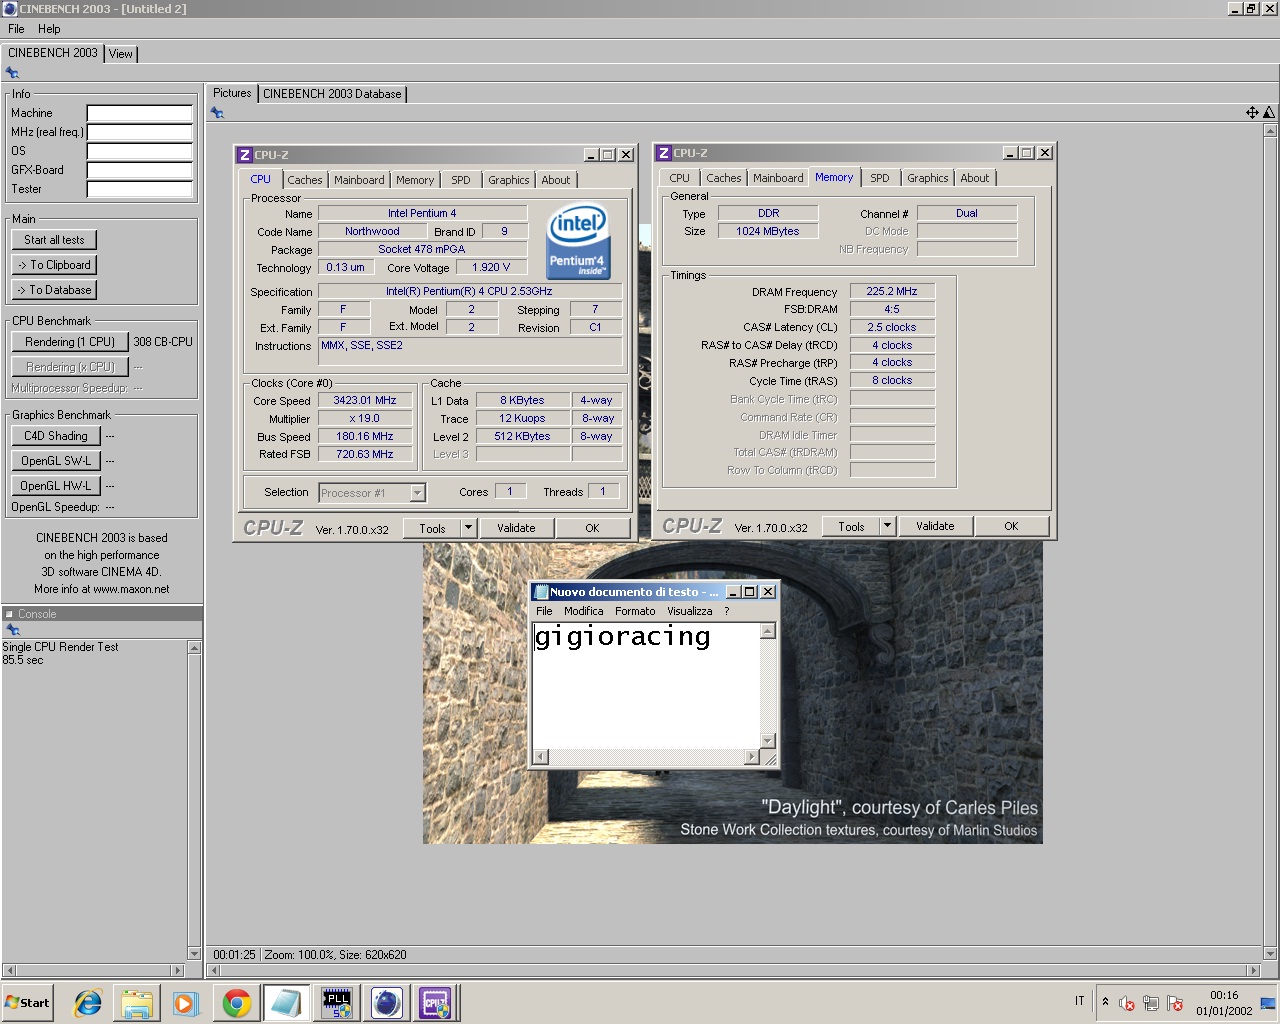Viewport: 1280px width, 1024px height.
Task: Open Graphics tab in CPU-Z Memory window
Action: coord(928,178)
